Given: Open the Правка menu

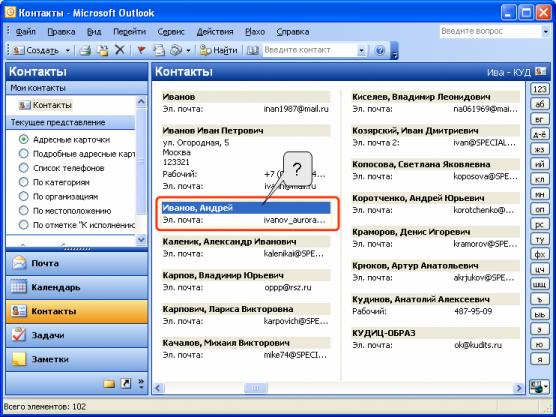Looking at the screenshot, I should (61, 32).
